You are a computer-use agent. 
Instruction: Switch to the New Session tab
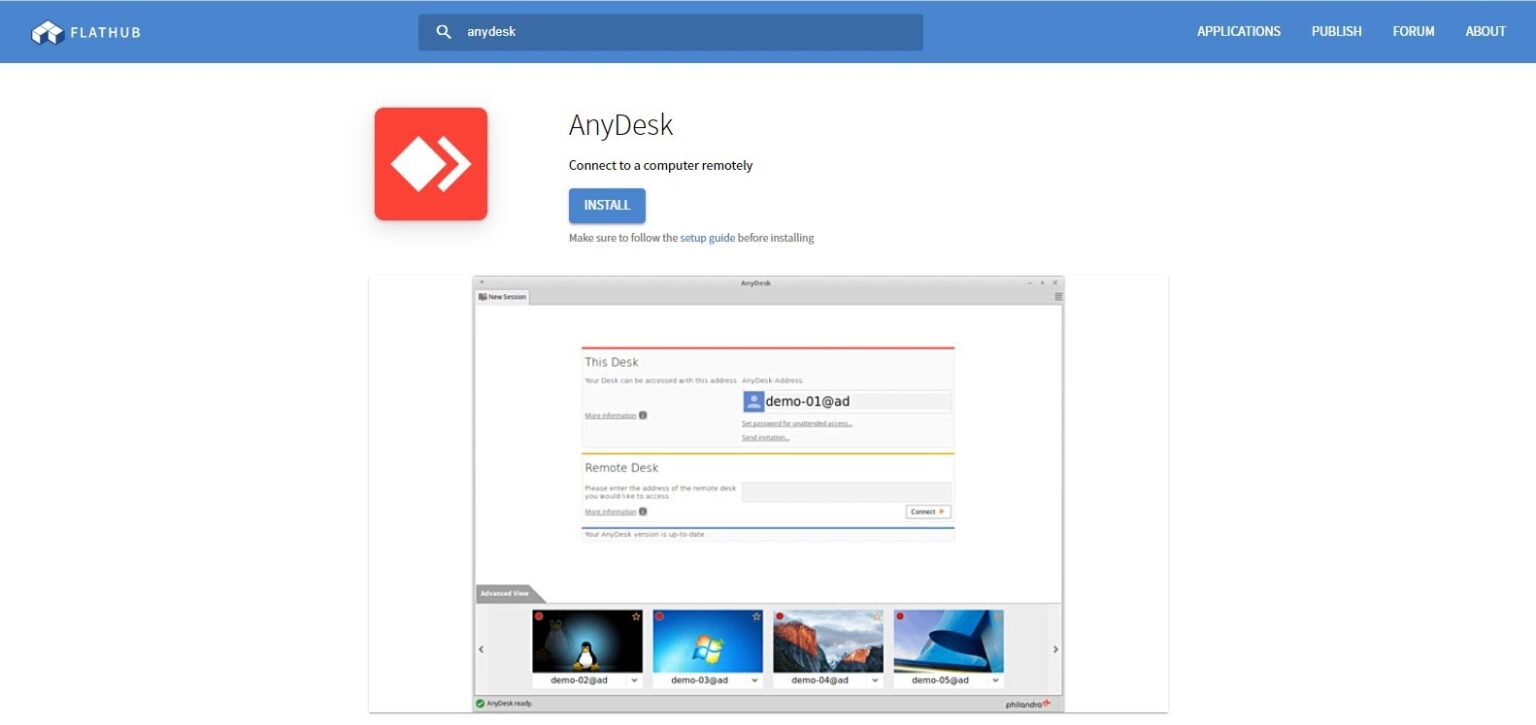tap(502, 296)
